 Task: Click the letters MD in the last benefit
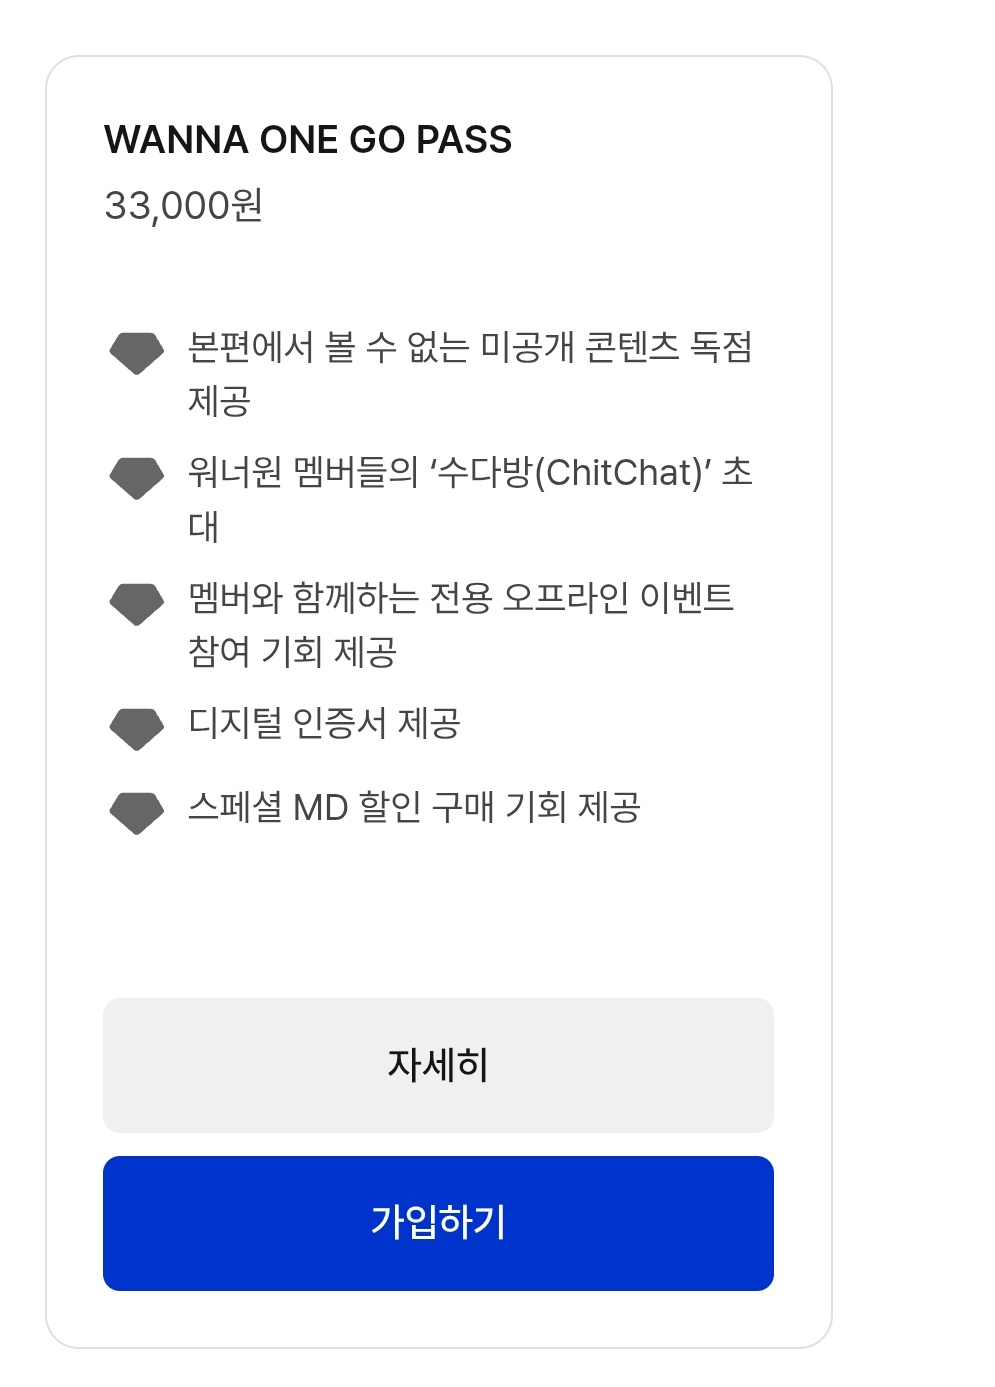pos(320,807)
